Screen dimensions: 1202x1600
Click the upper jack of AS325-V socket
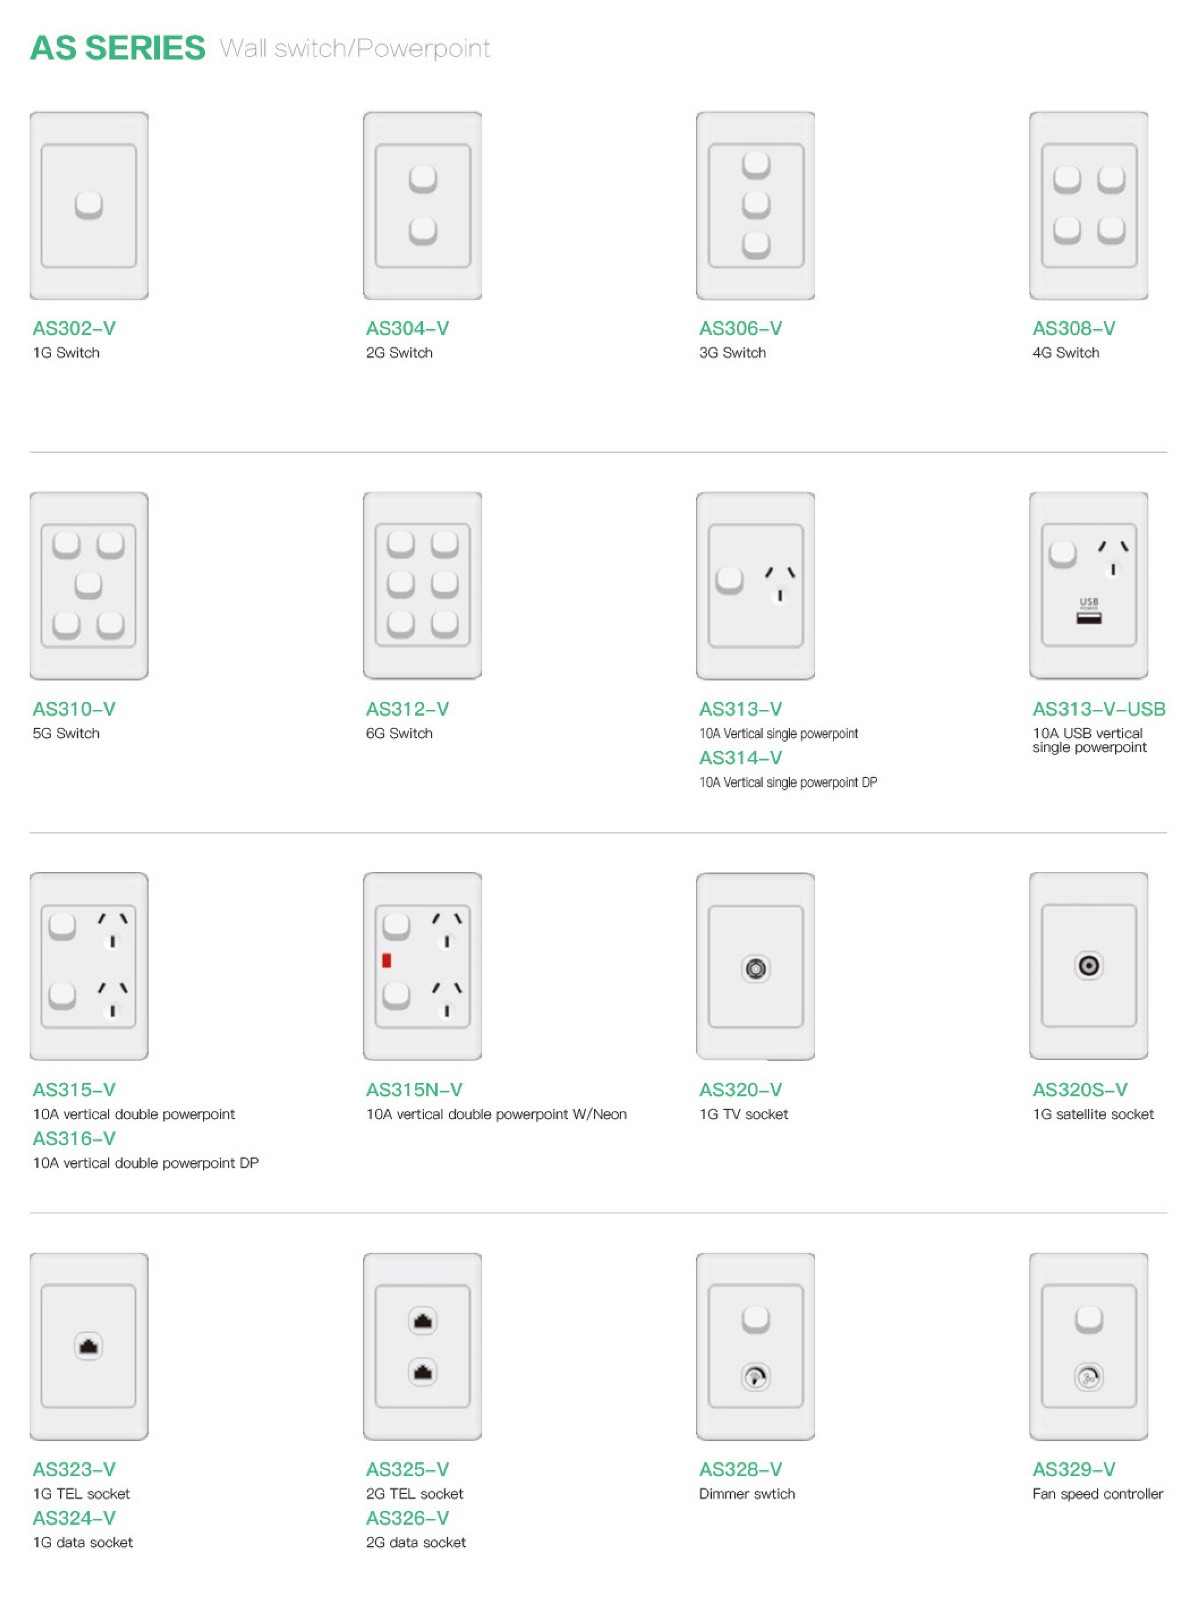[423, 1321]
